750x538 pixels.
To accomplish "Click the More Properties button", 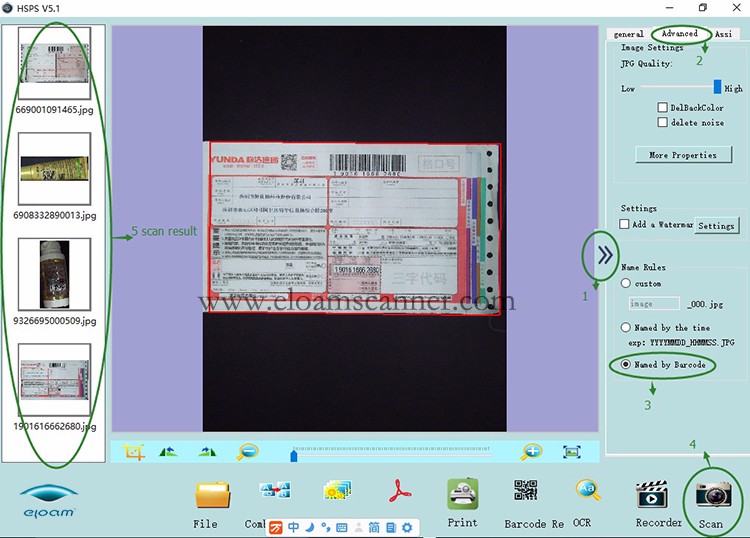I will tap(683, 155).
